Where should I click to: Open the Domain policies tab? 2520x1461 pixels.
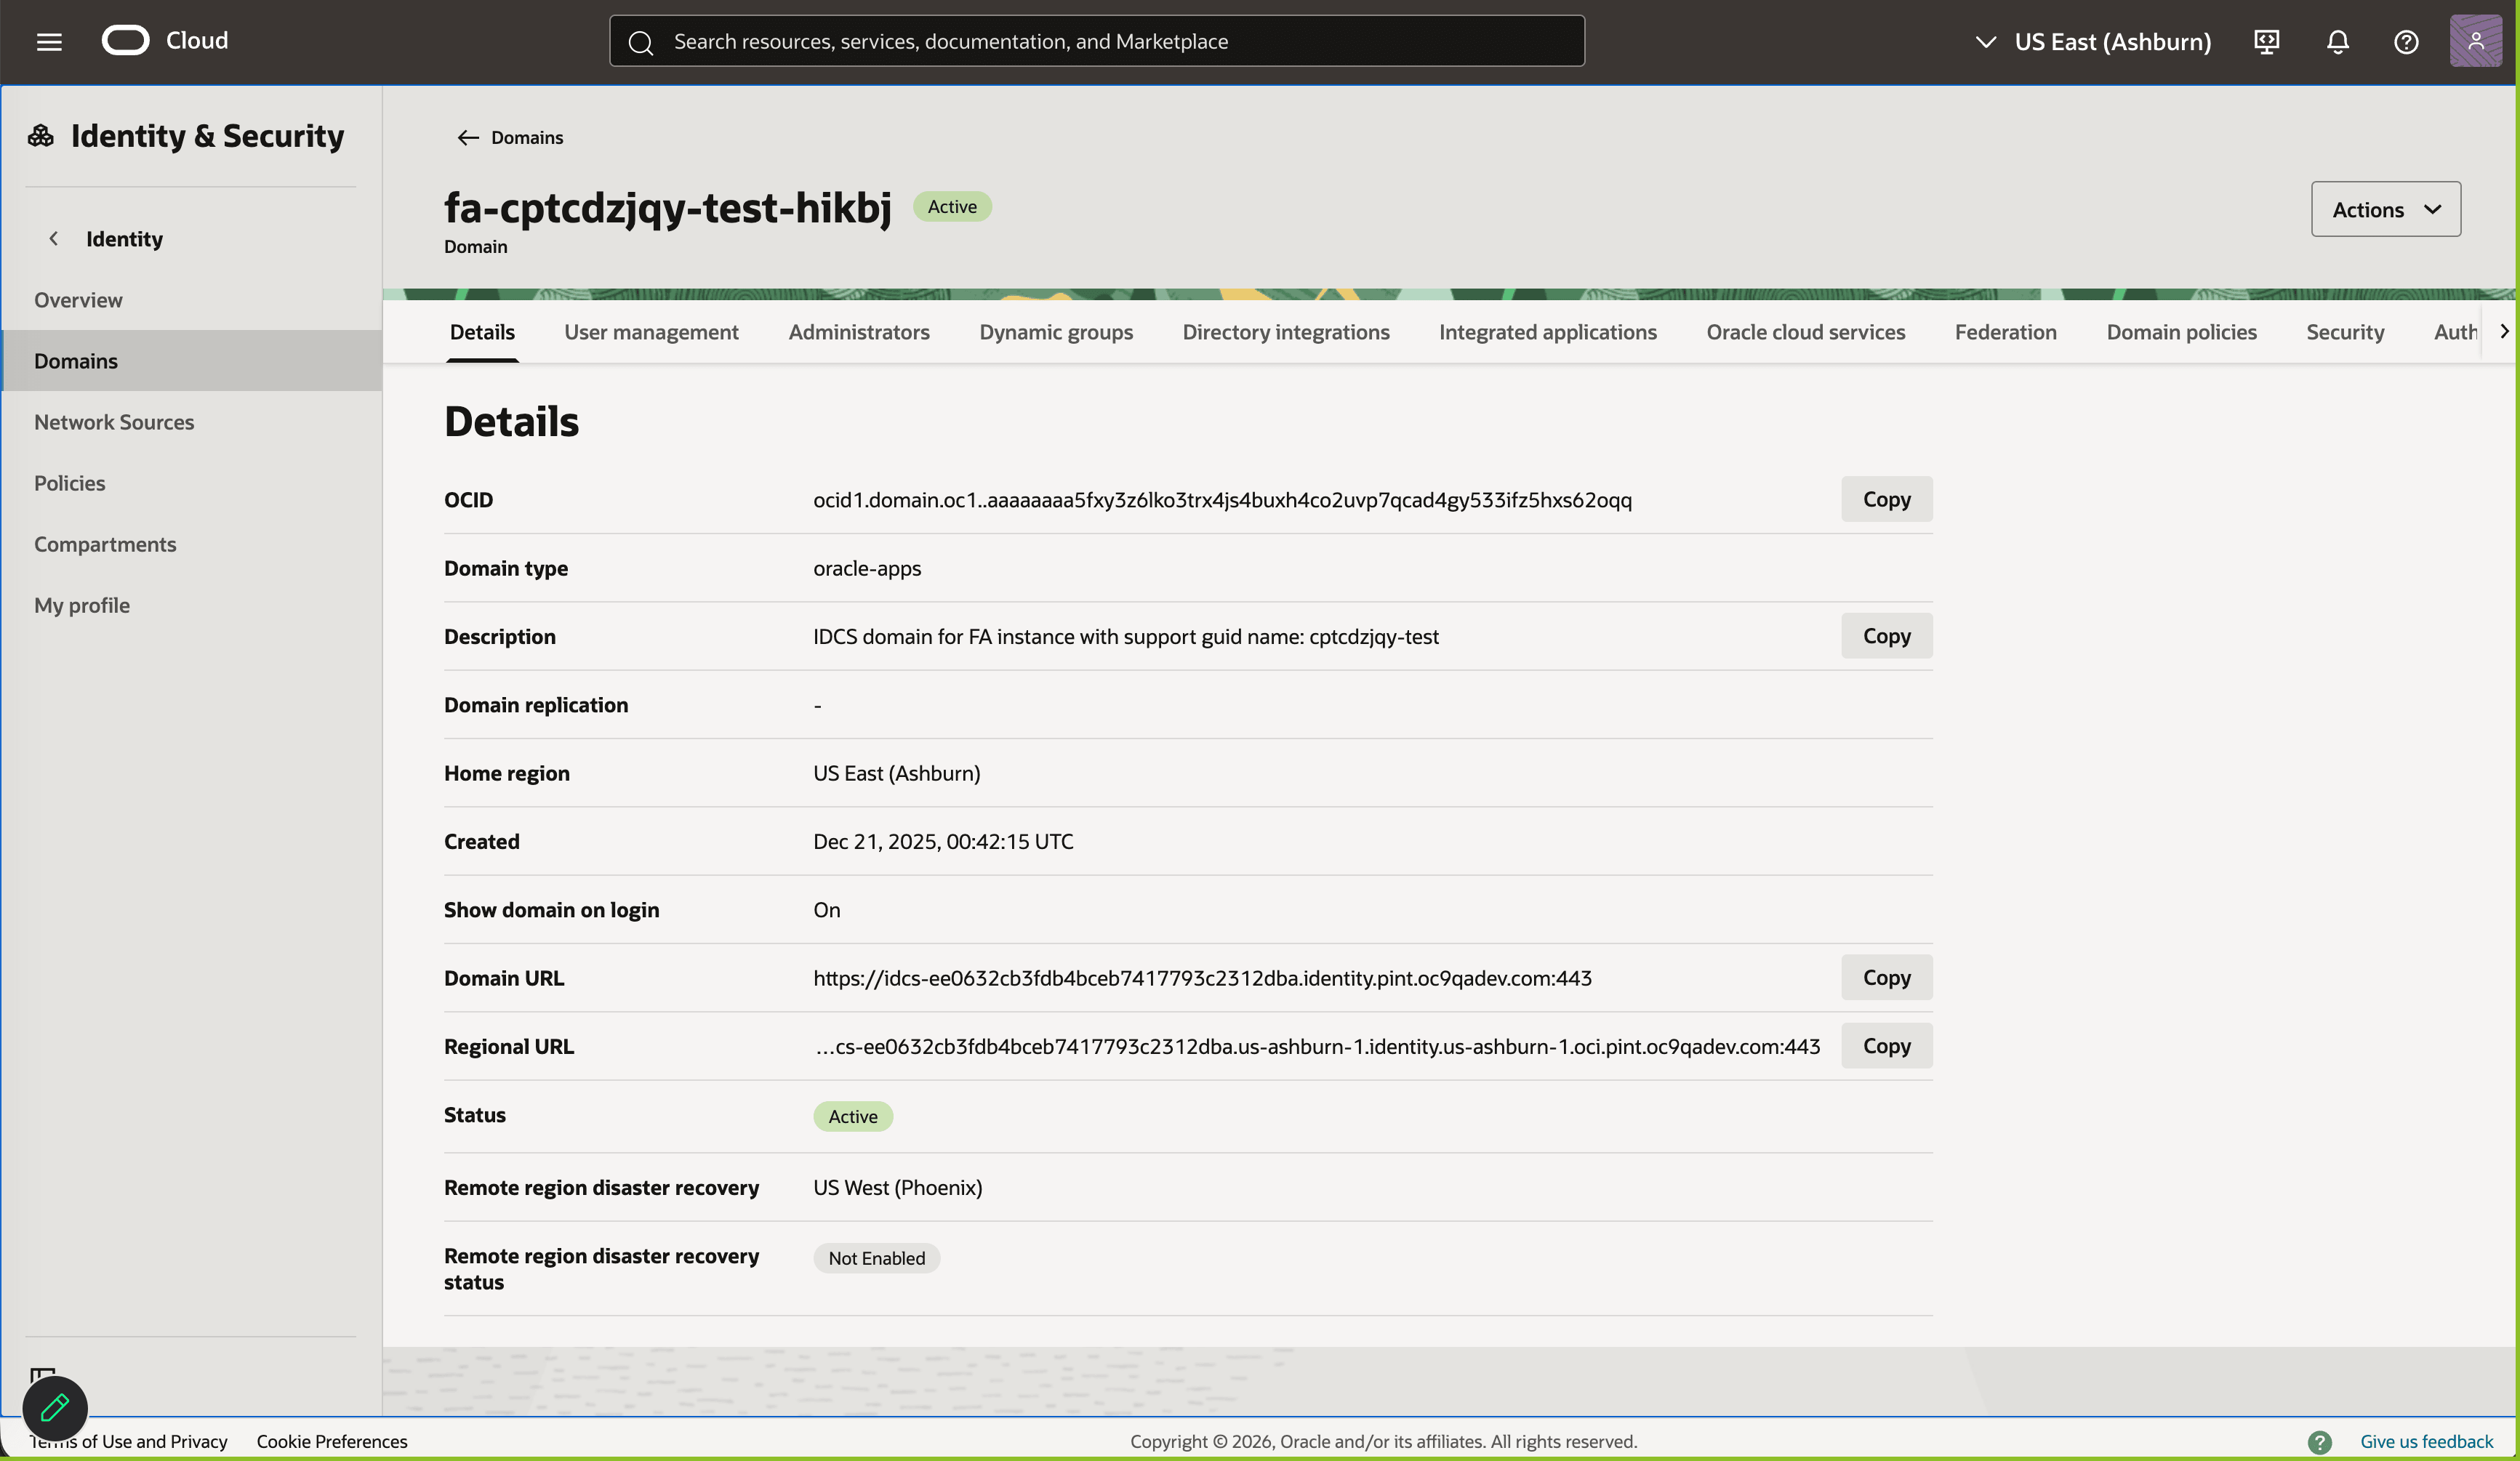click(2181, 332)
